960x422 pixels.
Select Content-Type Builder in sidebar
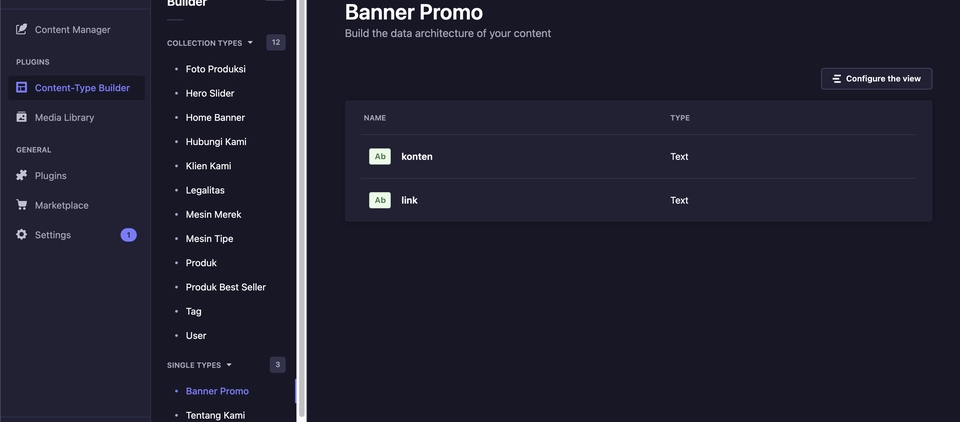tap(76, 88)
